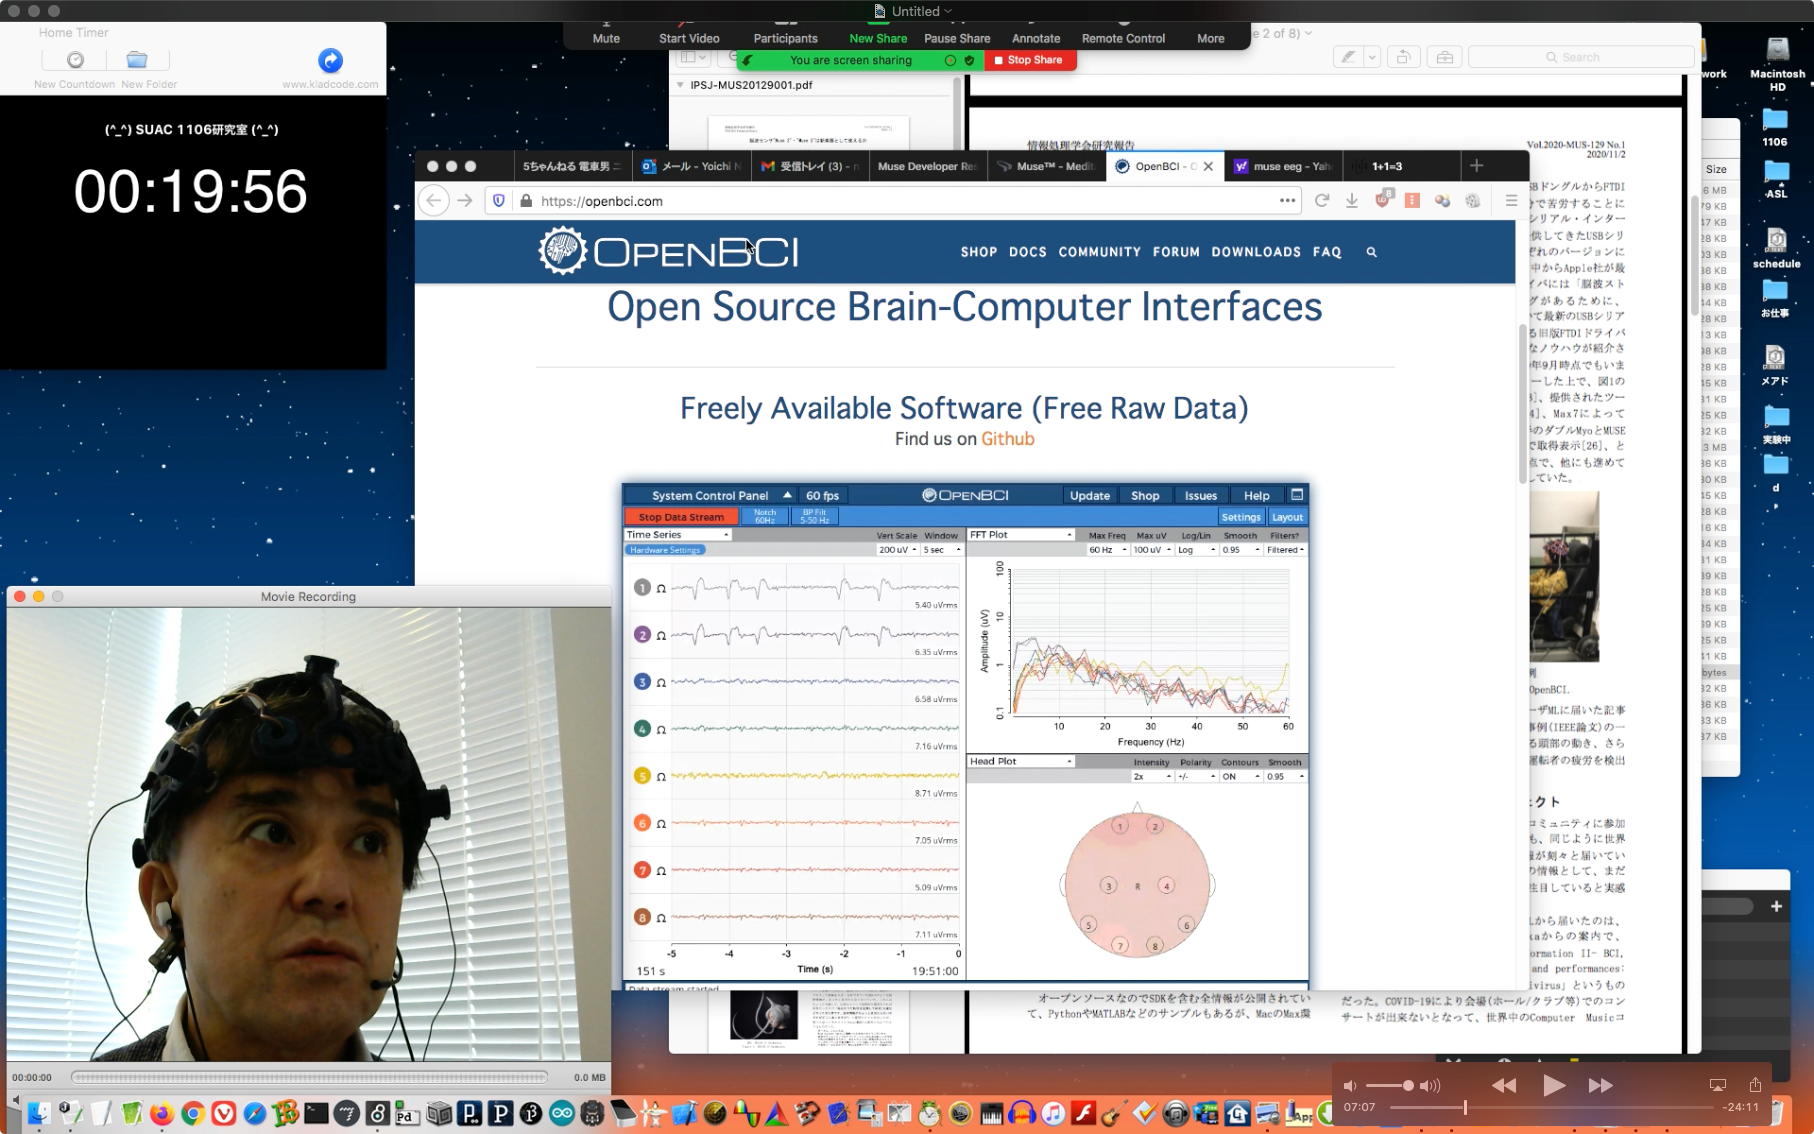Adjust the QuickTime volume slider
This screenshot has height=1134, width=1814.
pyautogui.click(x=1390, y=1085)
